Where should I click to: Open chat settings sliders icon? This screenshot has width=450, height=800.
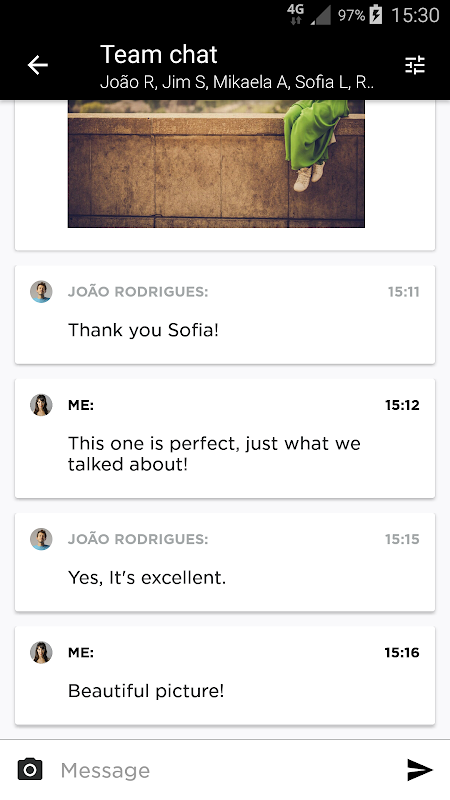[x=414, y=65]
